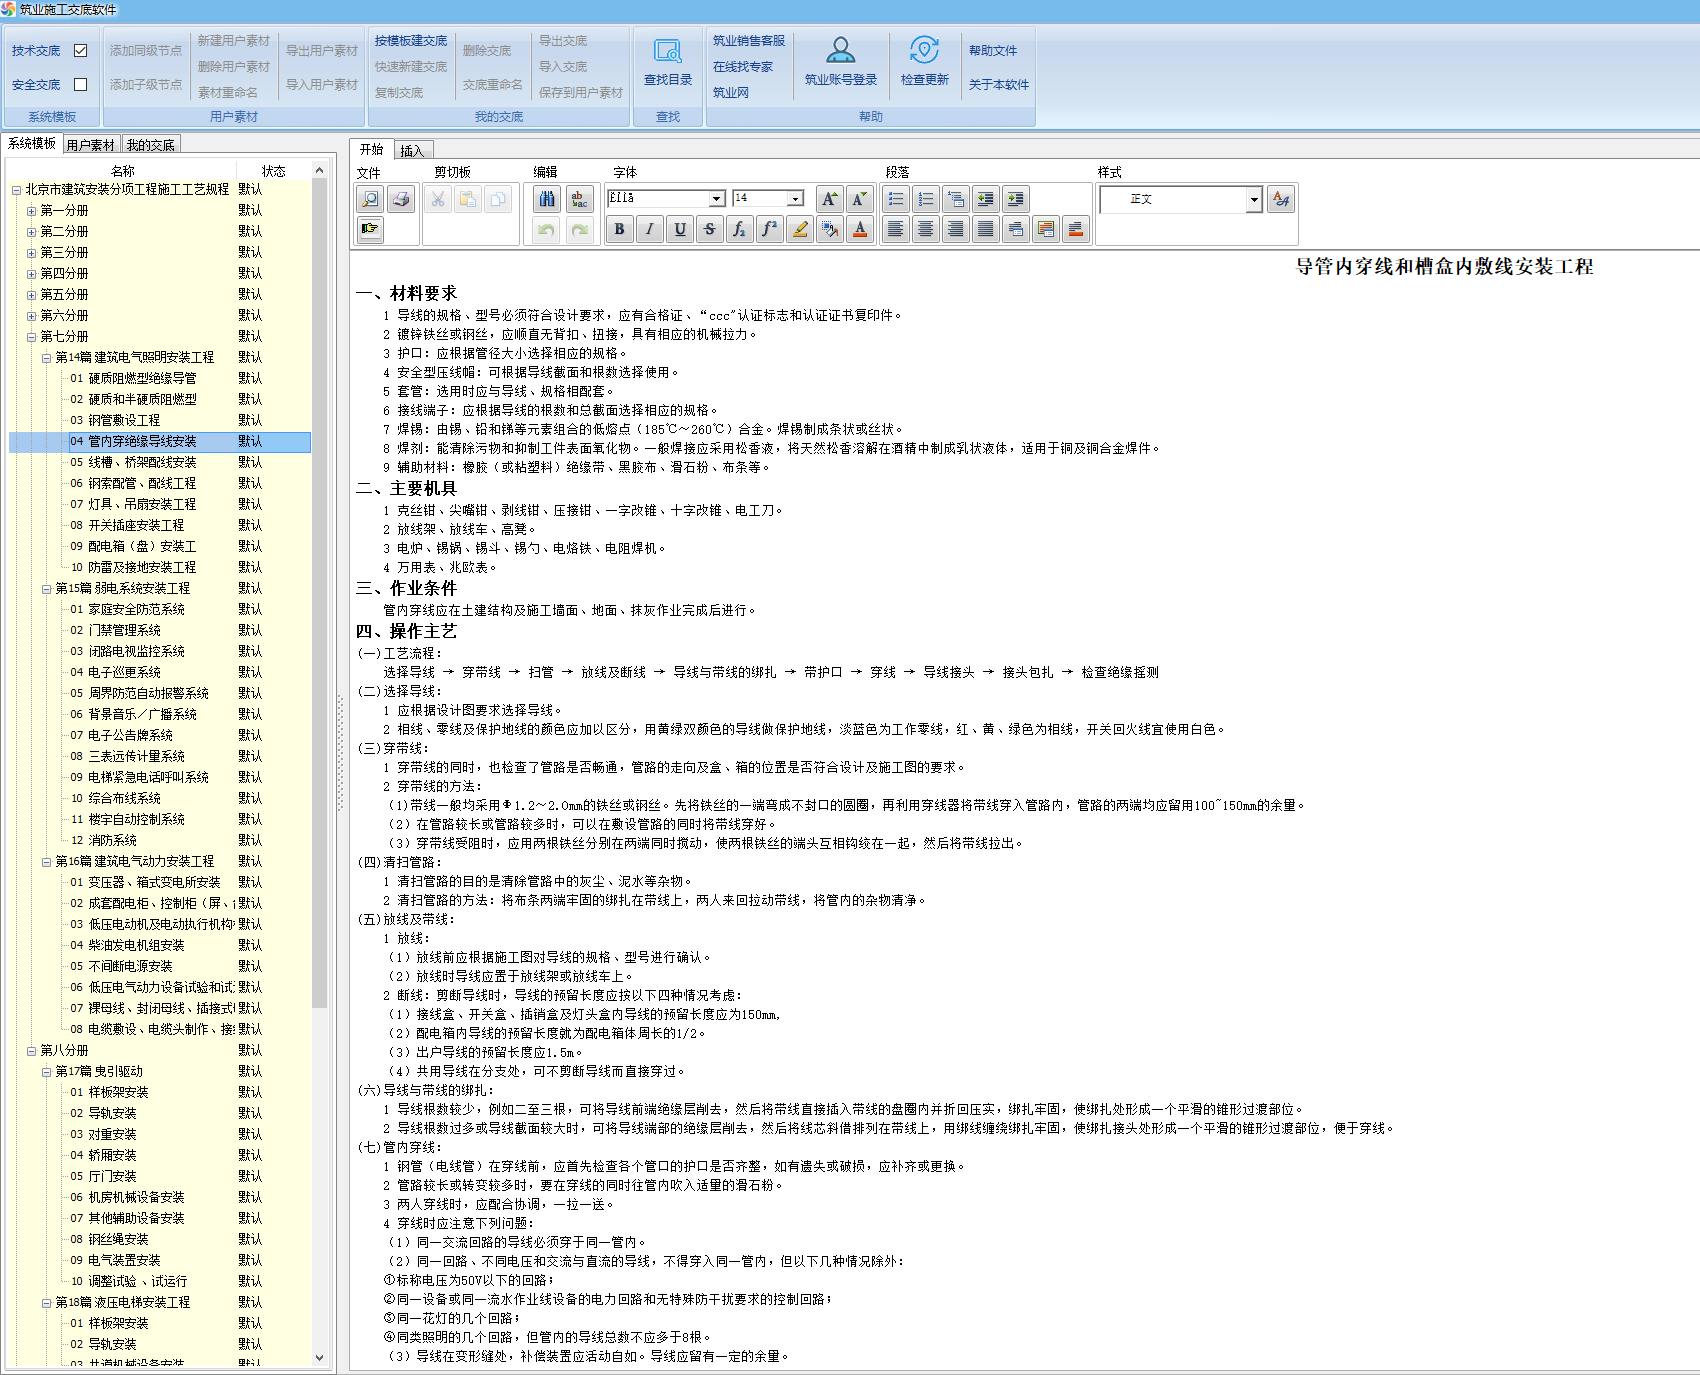Click 在线找专家 link
Viewport: 1700px width, 1375px height.
pos(743,67)
